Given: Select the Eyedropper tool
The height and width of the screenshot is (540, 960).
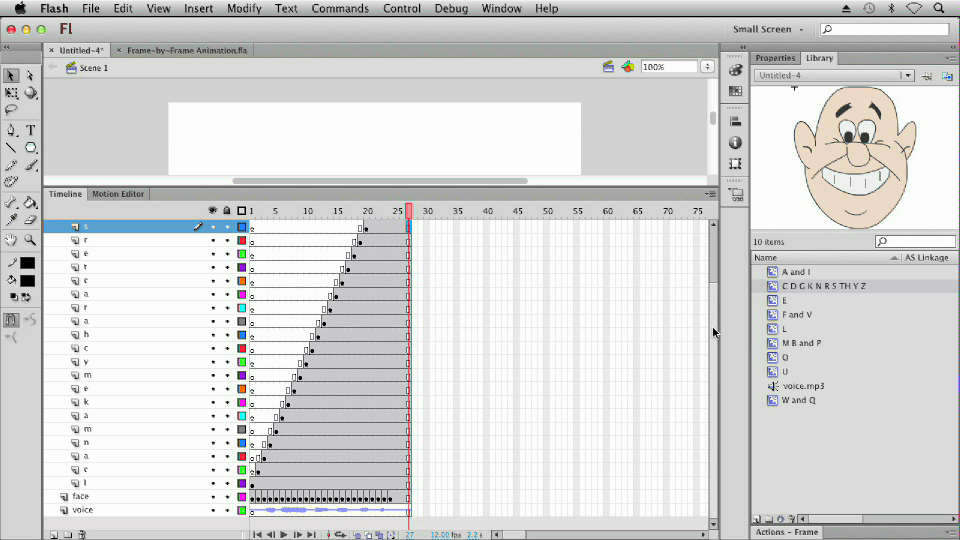Looking at the screenshot, I should point(10,220).
